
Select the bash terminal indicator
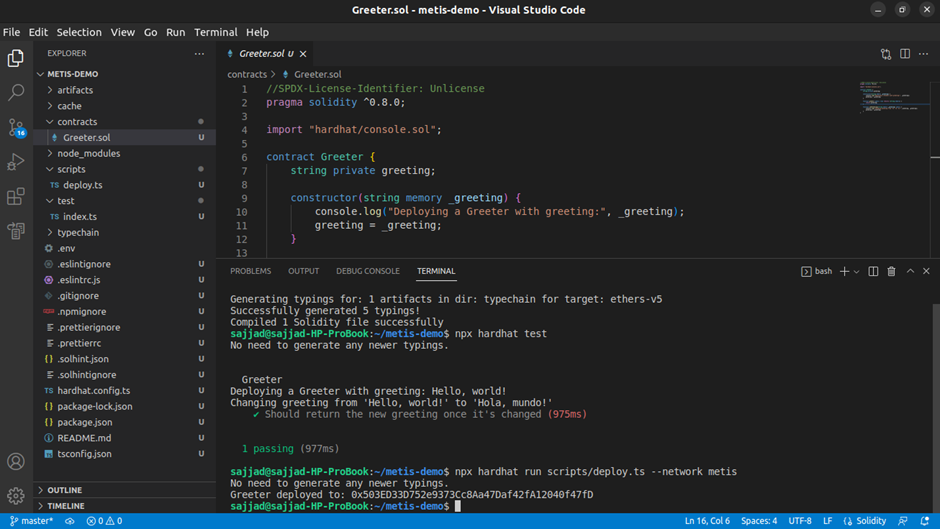click(x=817, y=271)
